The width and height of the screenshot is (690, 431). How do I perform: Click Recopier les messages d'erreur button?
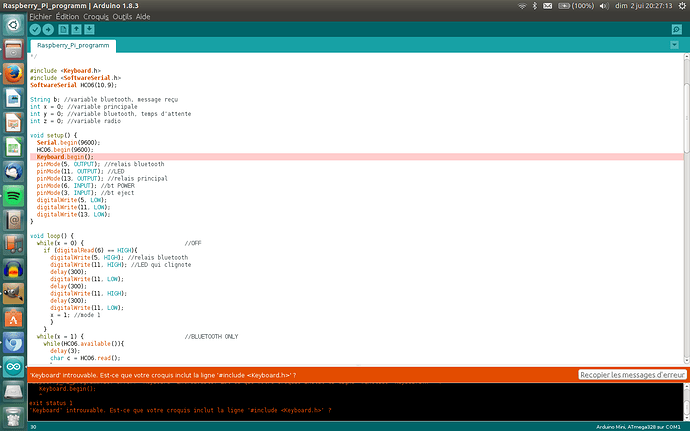click(x=632, y=375)
